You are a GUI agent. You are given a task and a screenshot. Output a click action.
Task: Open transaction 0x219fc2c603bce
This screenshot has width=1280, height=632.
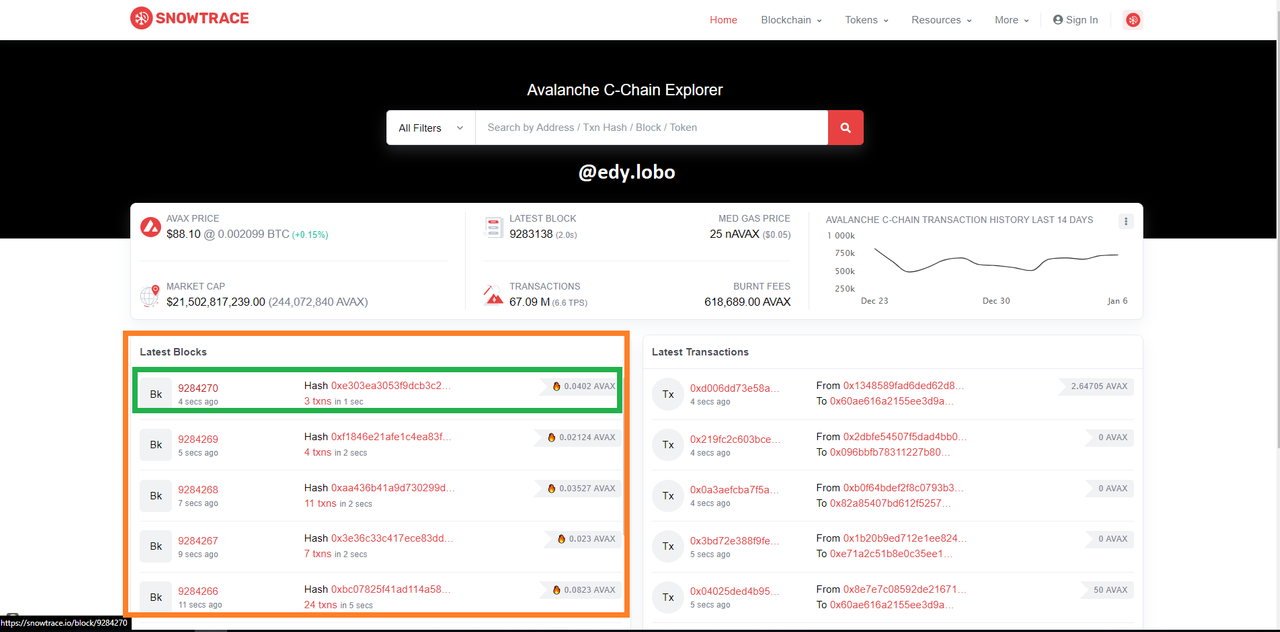pyautogui.click(x=734, y=439)
